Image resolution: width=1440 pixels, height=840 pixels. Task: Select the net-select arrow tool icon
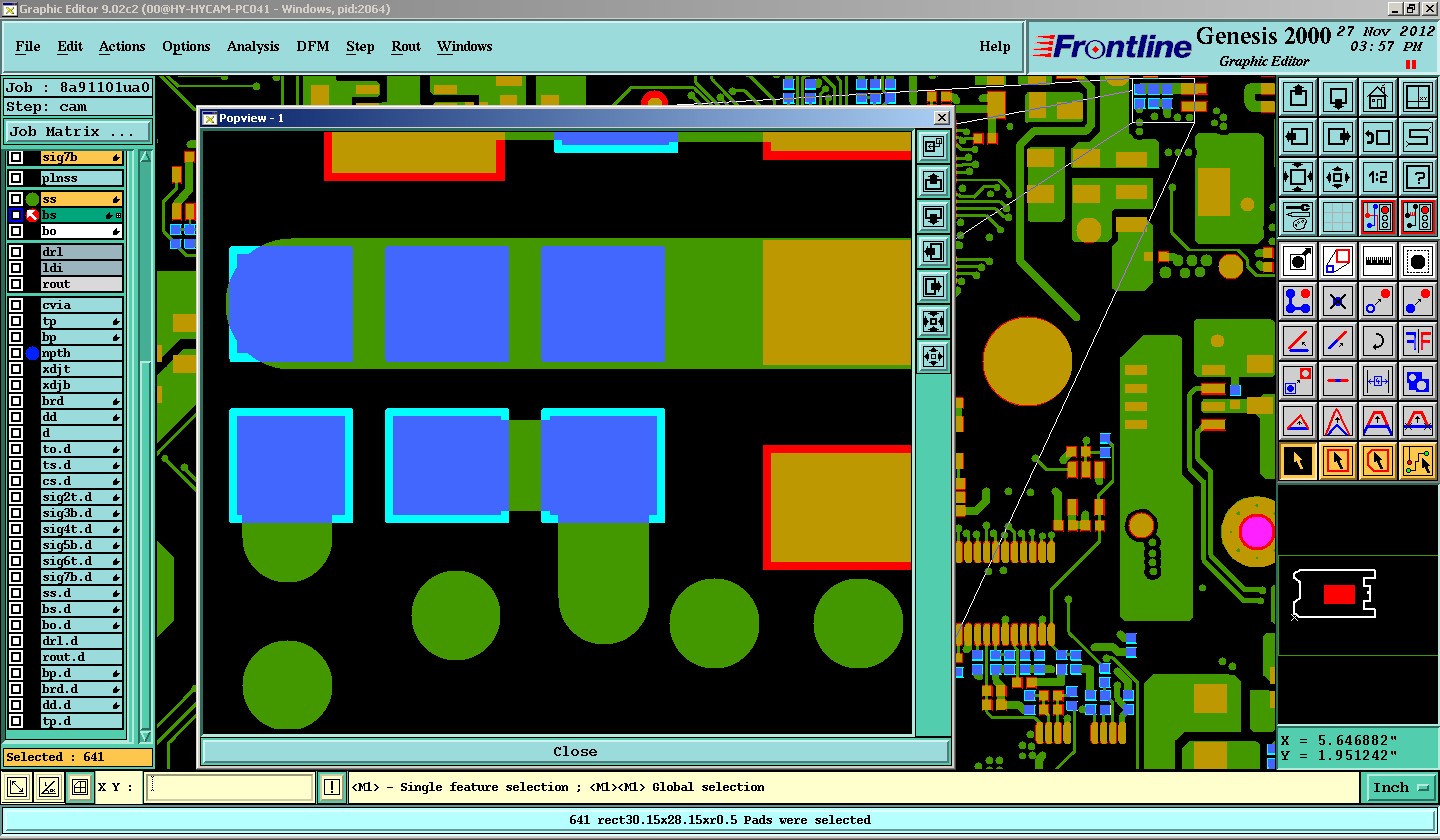[1418, 461]
